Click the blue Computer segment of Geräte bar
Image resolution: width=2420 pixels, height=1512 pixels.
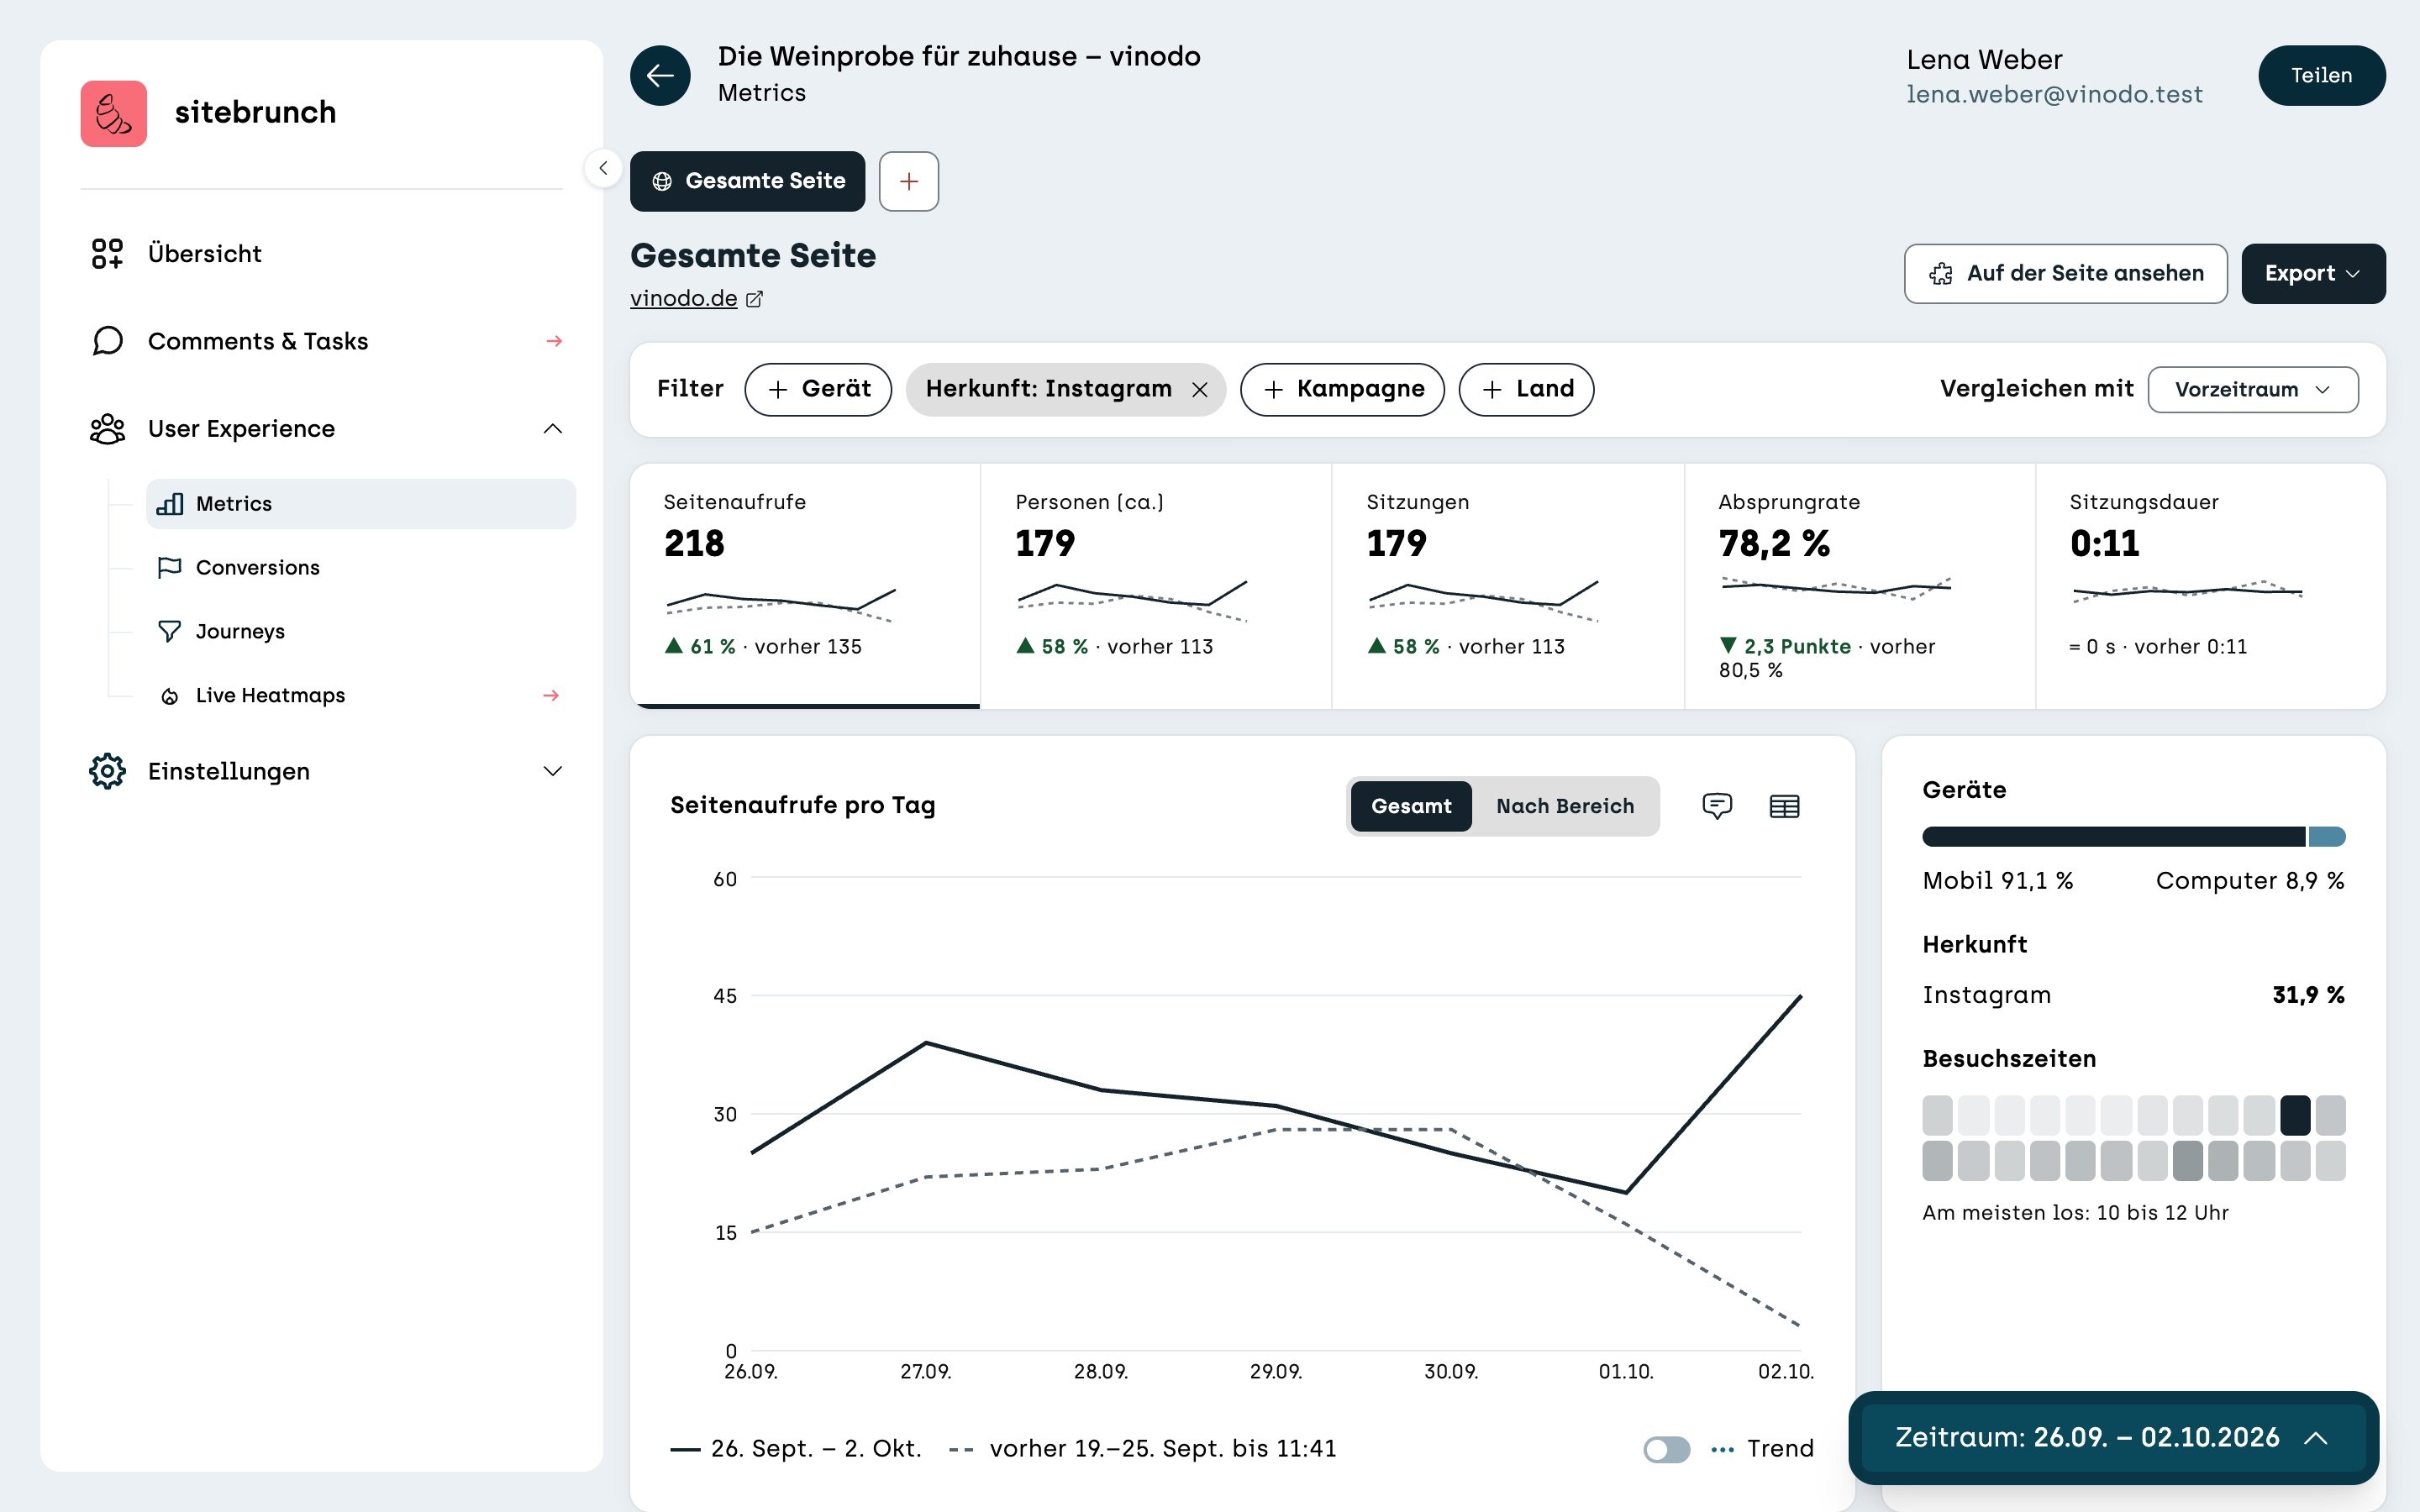[x=2327, y=837]
